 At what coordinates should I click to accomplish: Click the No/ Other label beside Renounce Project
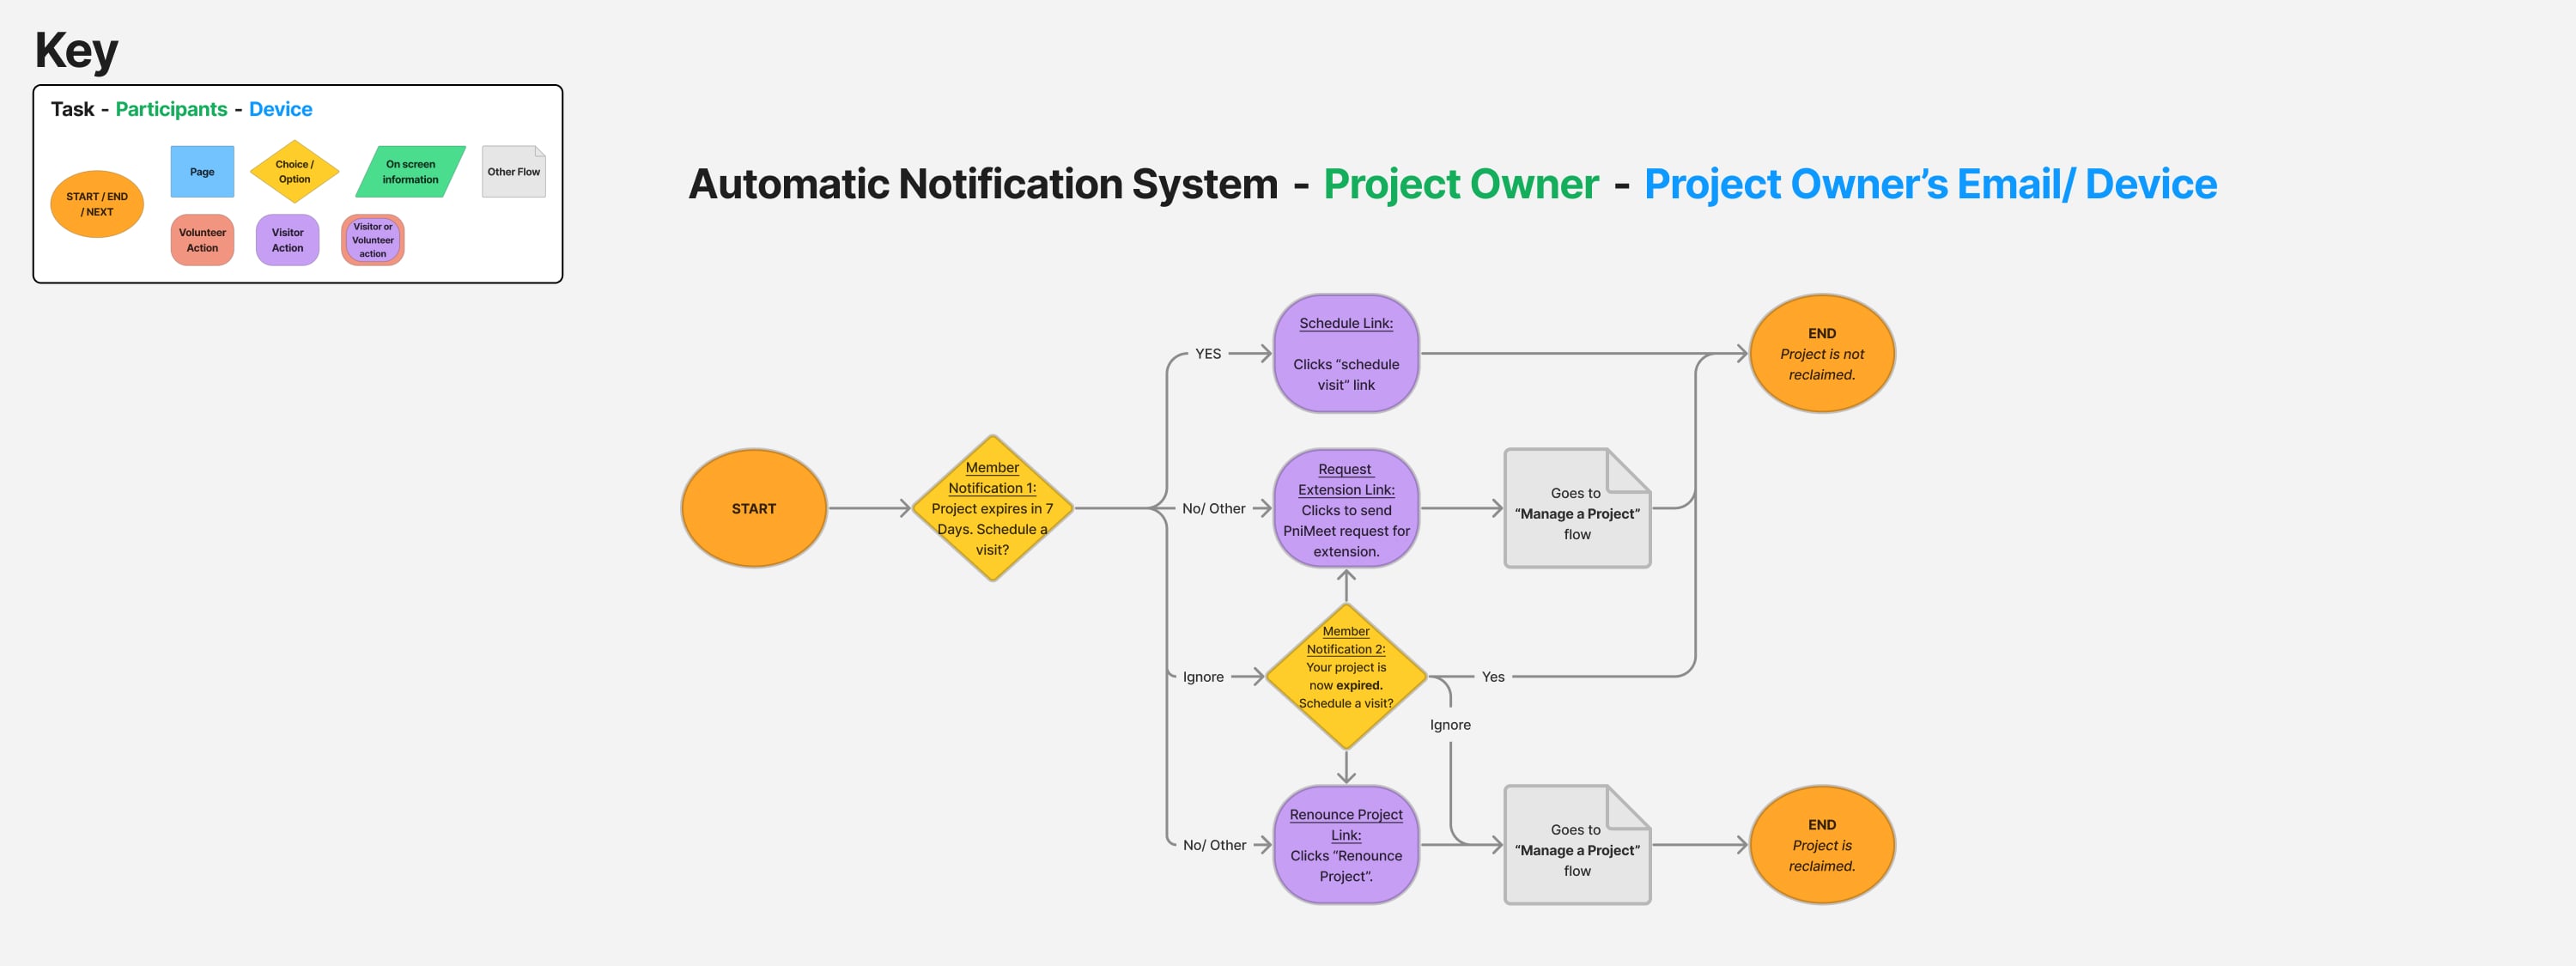pyautogui.click(x=1214, y=845)
